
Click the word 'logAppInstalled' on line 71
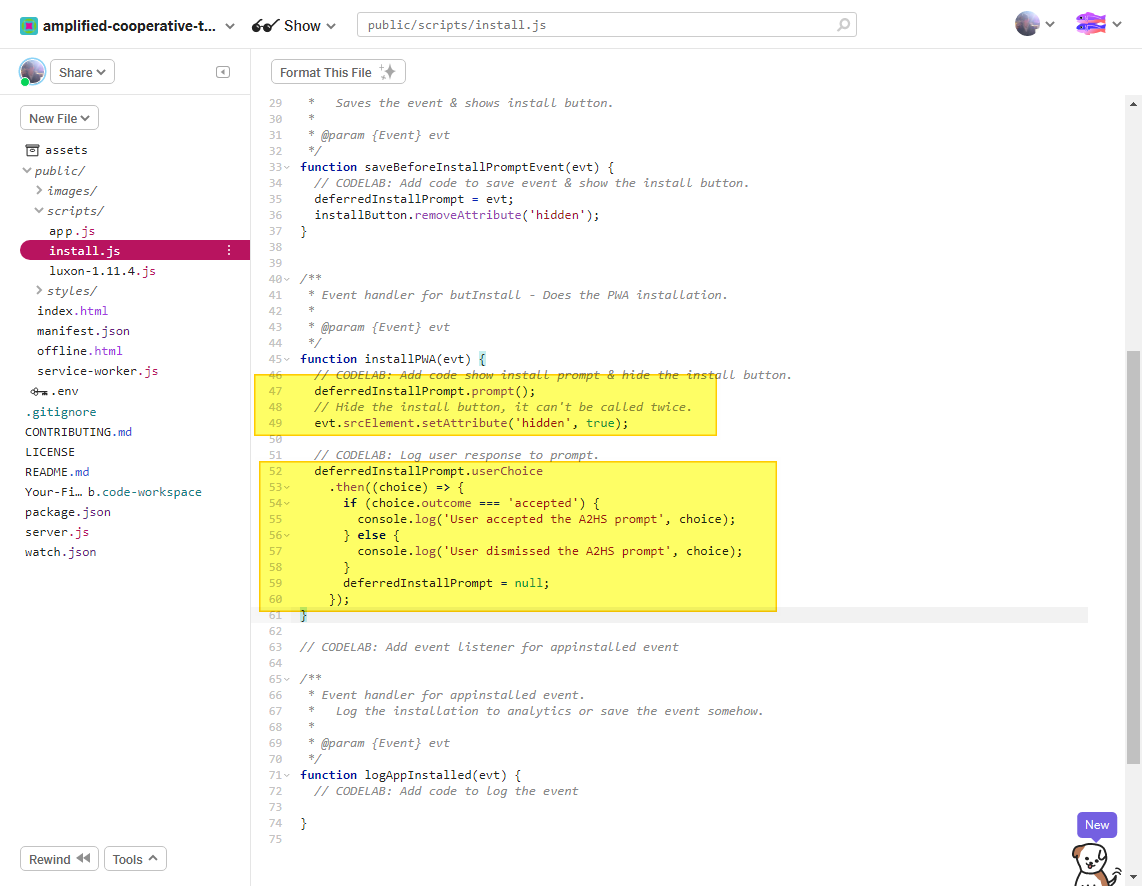coord(418,775)
